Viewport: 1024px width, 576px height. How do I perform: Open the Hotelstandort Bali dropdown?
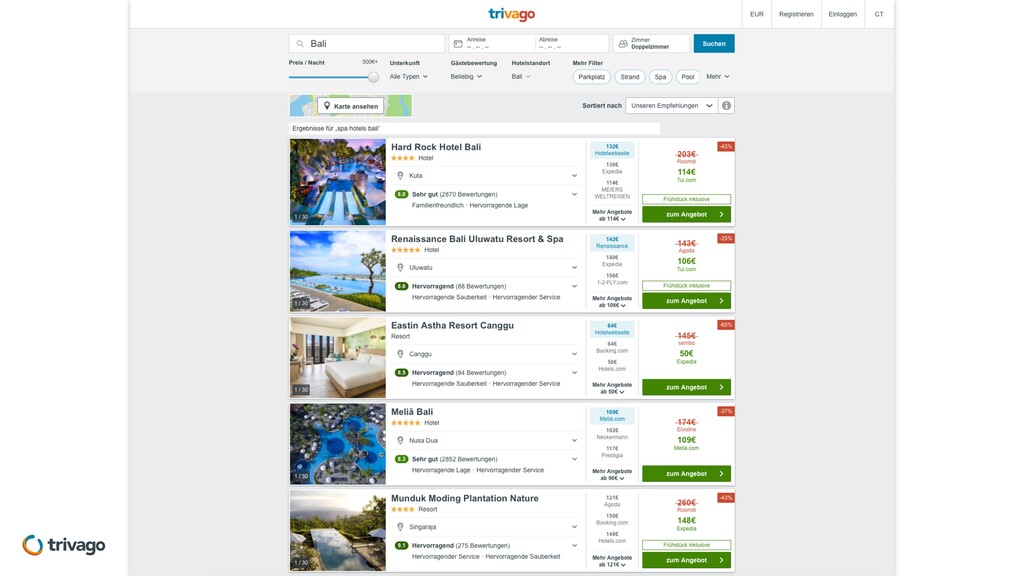(521, 76)
